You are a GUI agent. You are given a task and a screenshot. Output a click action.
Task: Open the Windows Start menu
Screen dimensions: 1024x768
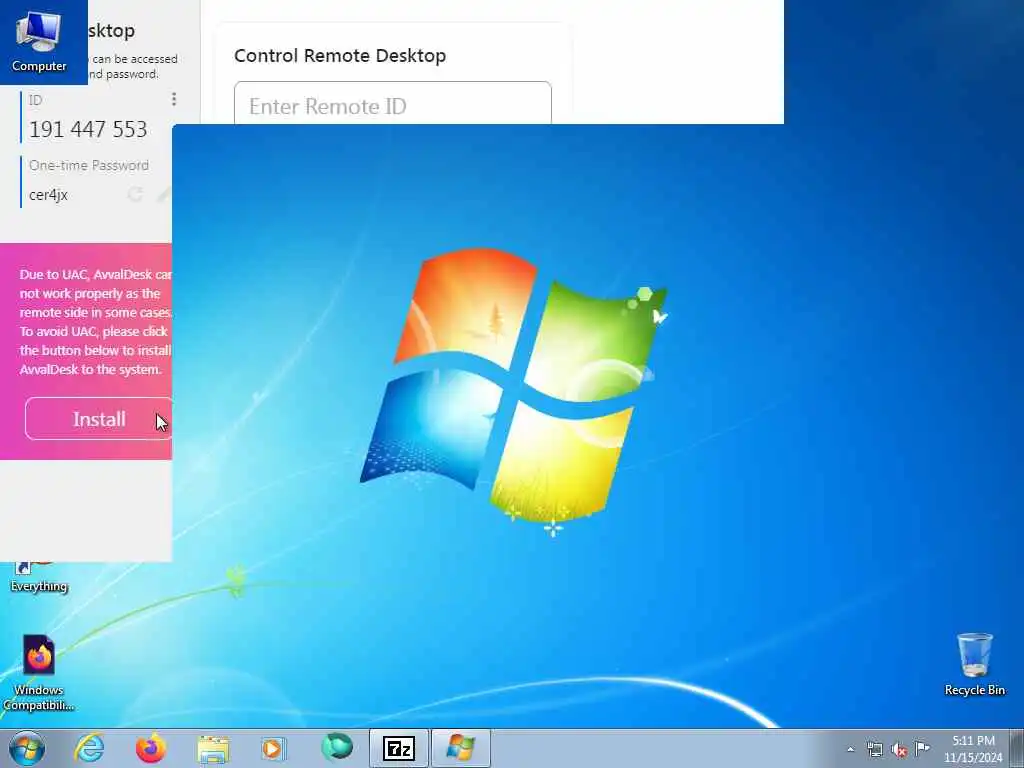(x=27, y=748)
